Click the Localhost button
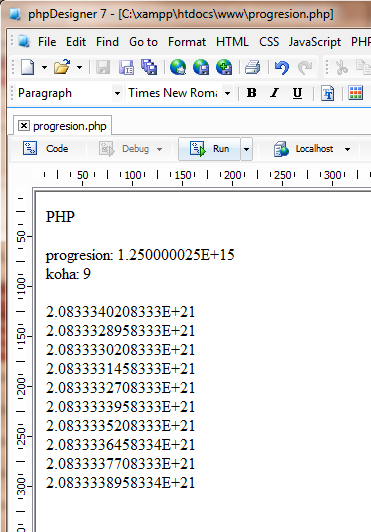371x532 pixels. coord(303,149)
